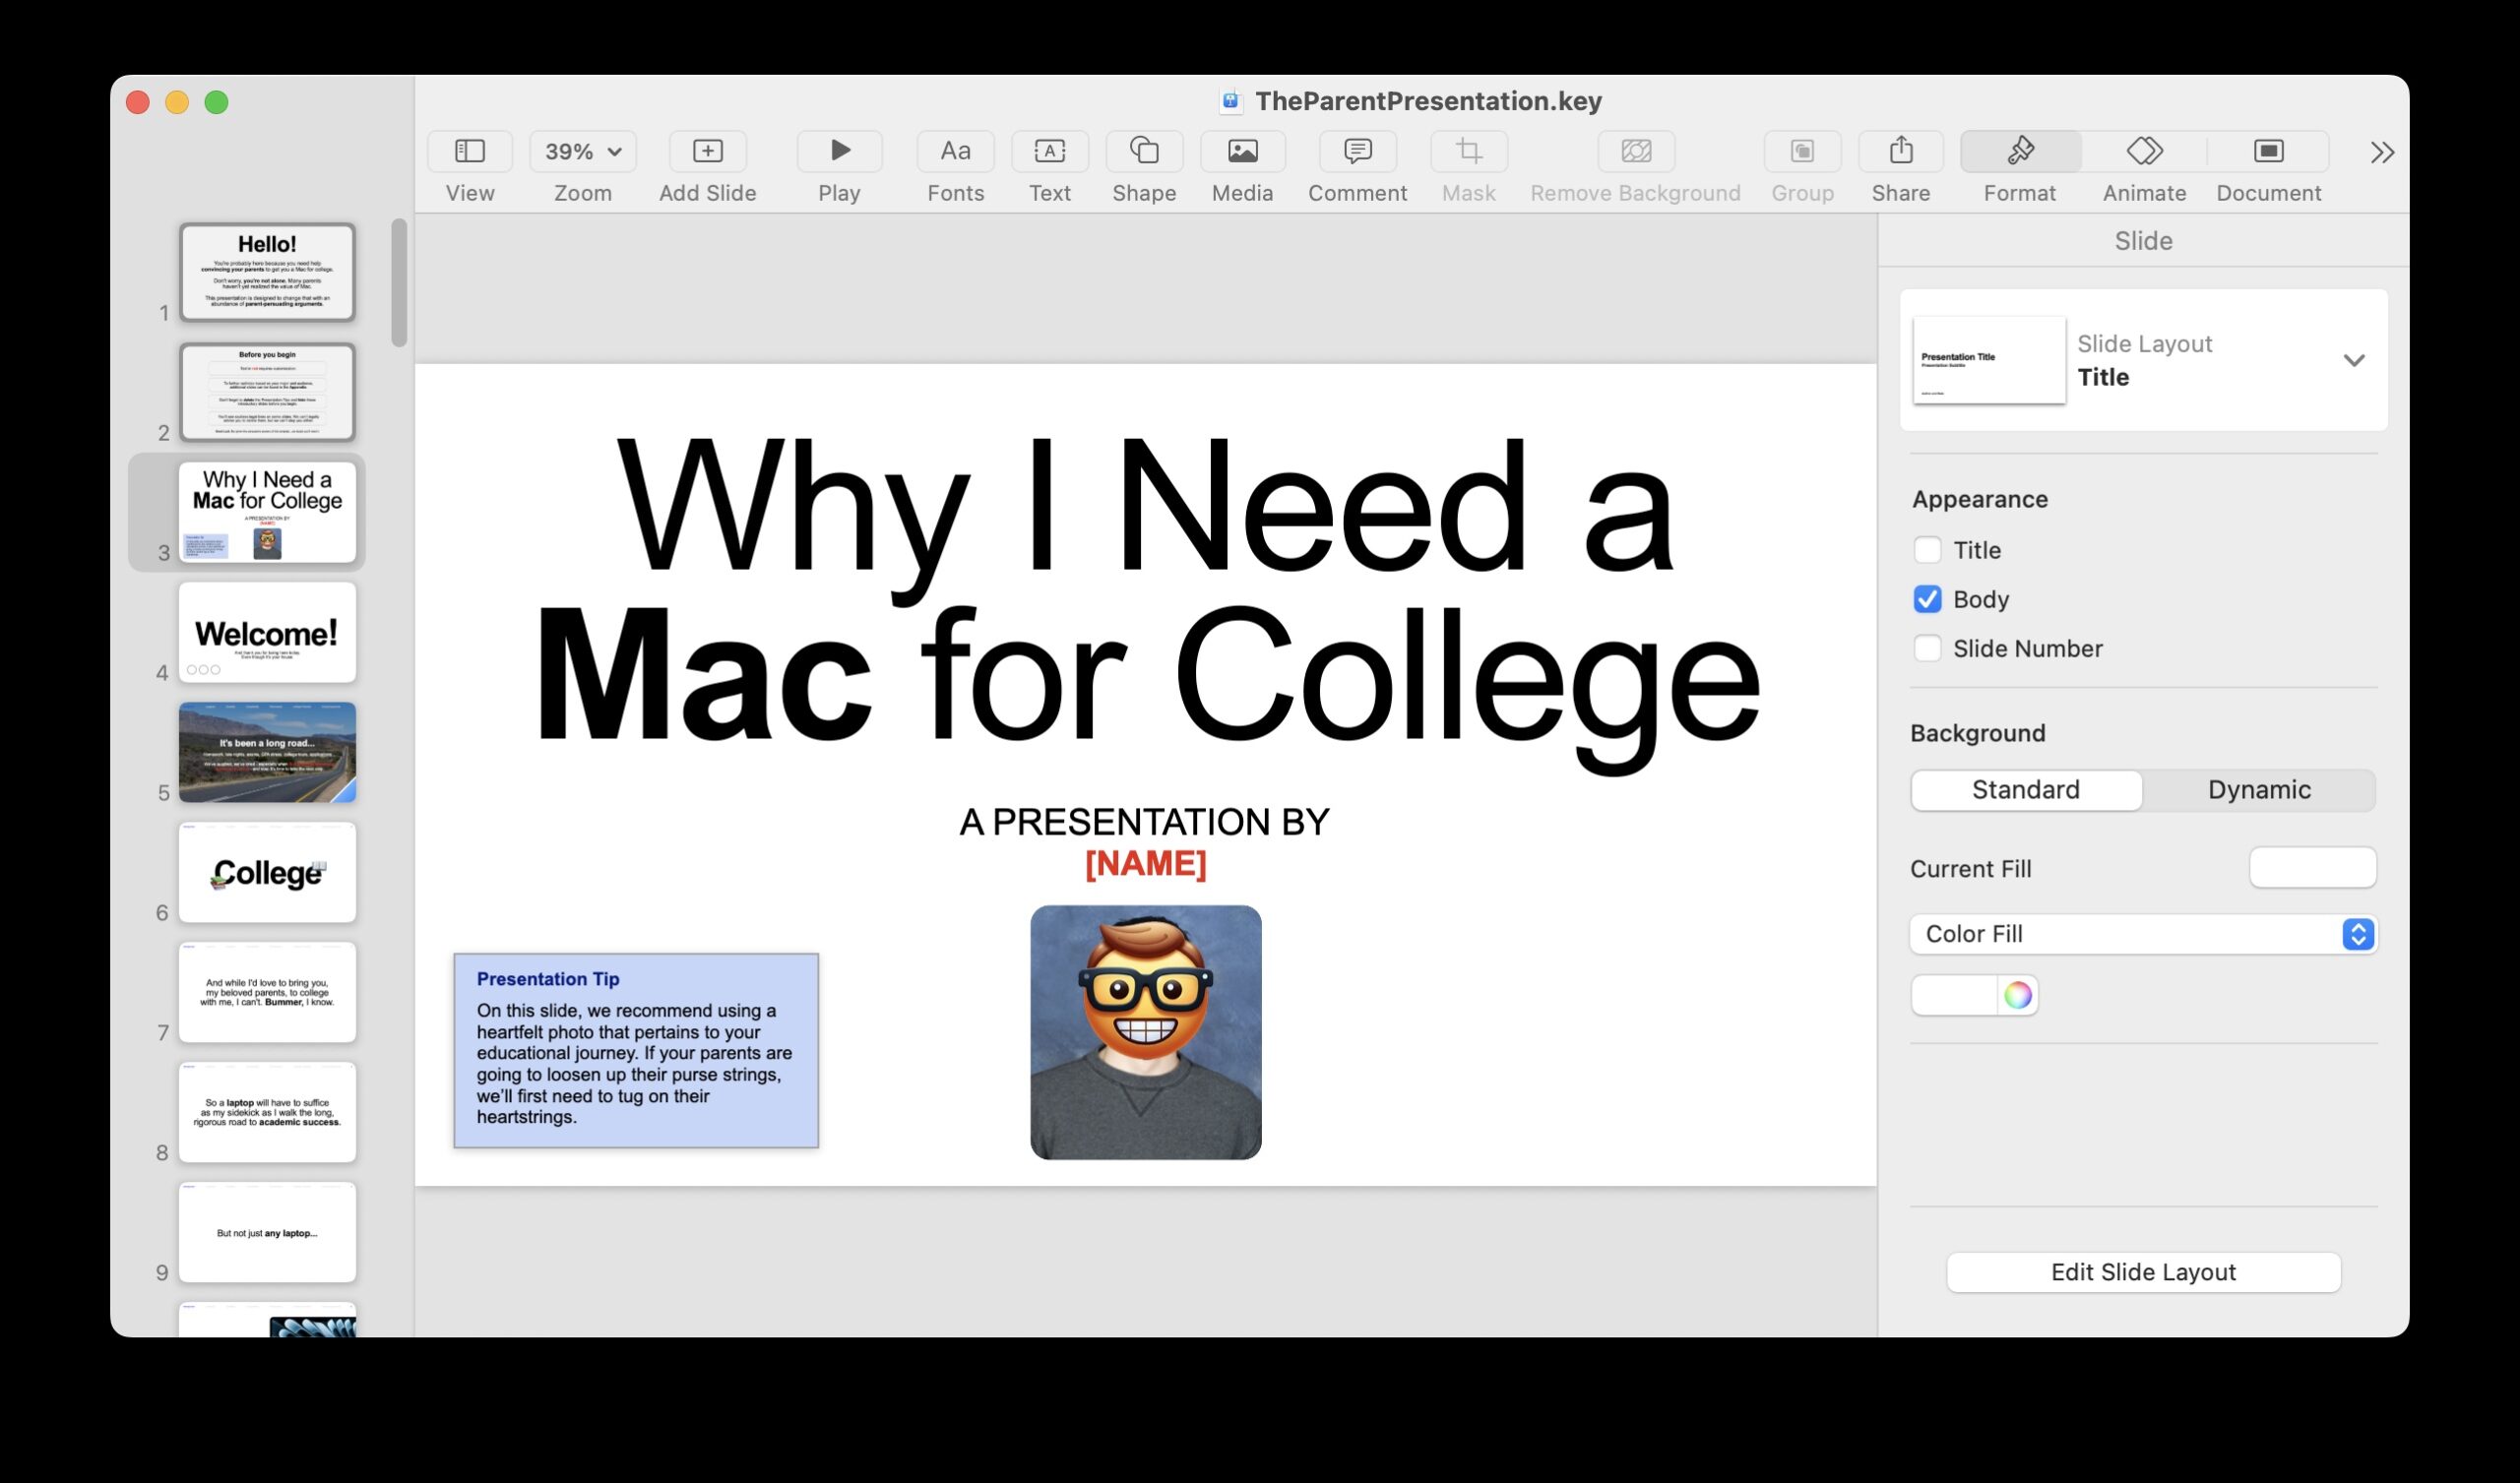Click the Slide Layout preview thumbnail
The height and width of the screenshot is (1483, 2520).
(1988, 360)
